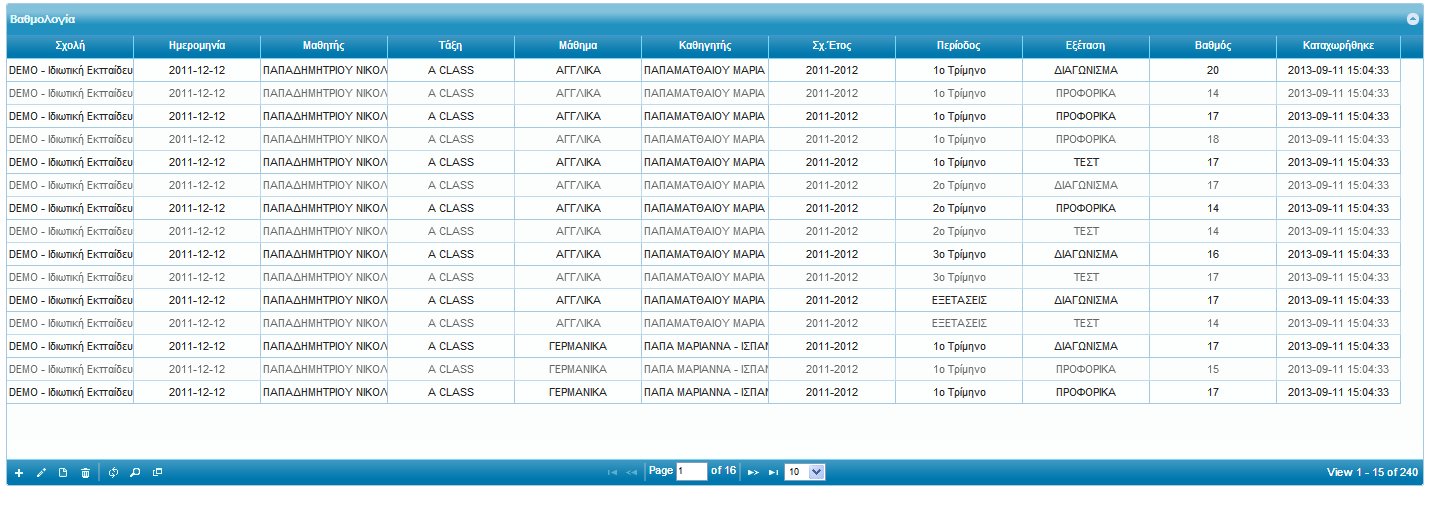Screen dimensions: 1432x507
Task: Type in the page number field
Action: pos(691,472)
